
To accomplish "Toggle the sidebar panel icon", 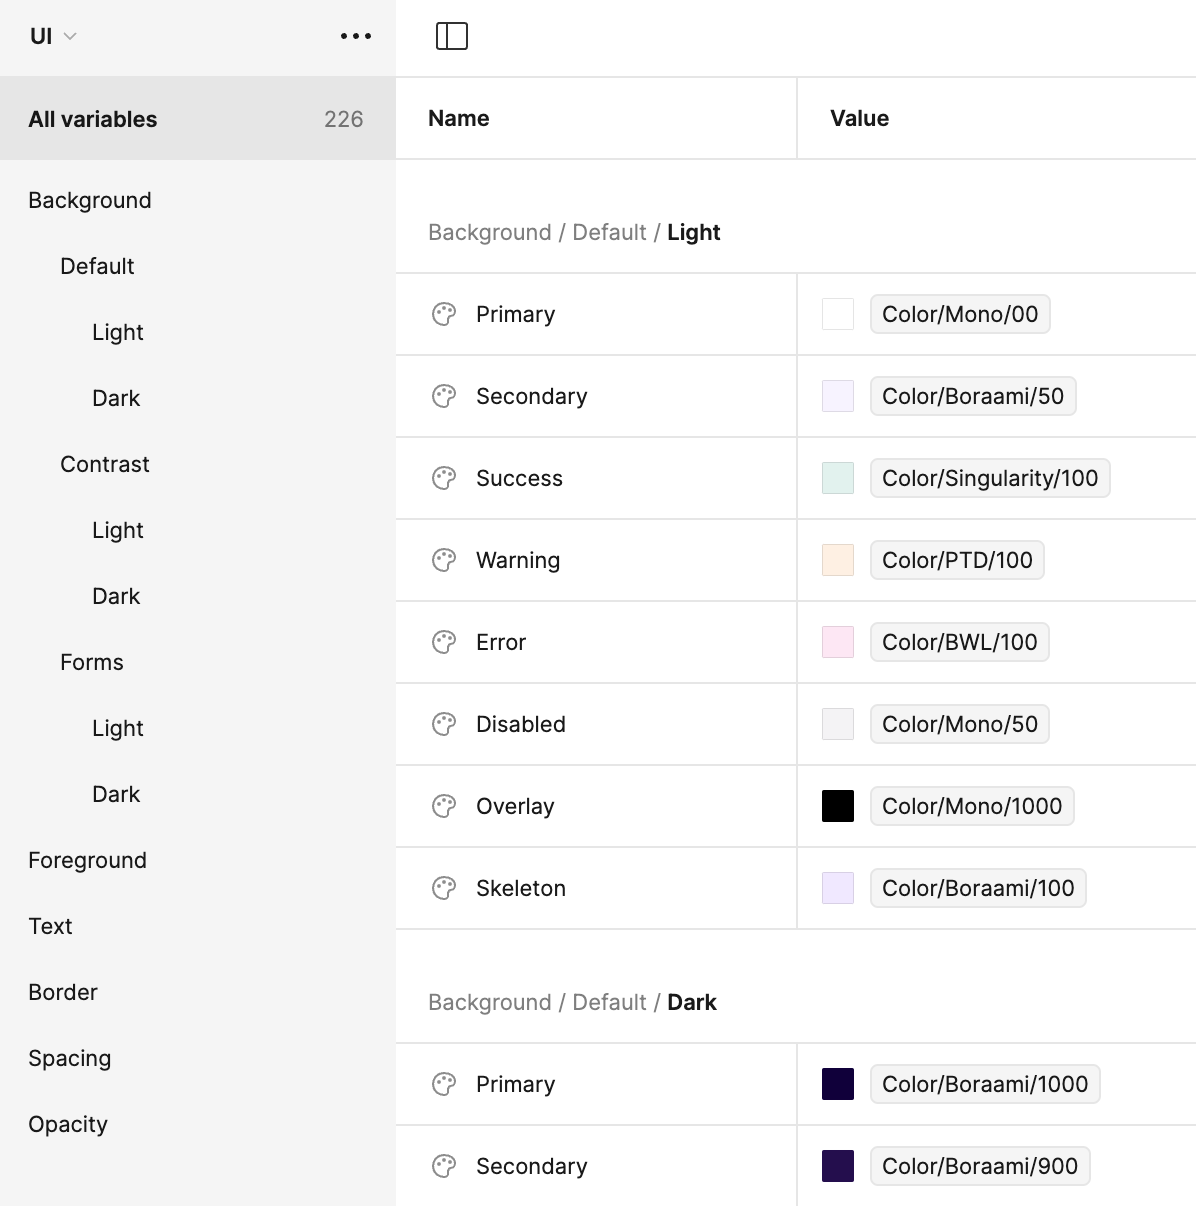I will (x=452, y=36).
